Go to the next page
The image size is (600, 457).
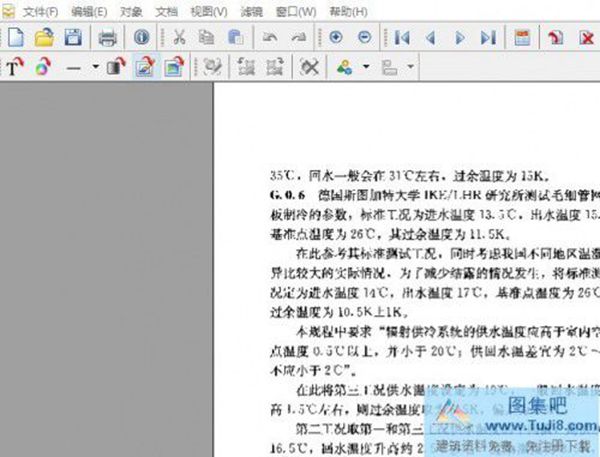[x=460, y=38]
